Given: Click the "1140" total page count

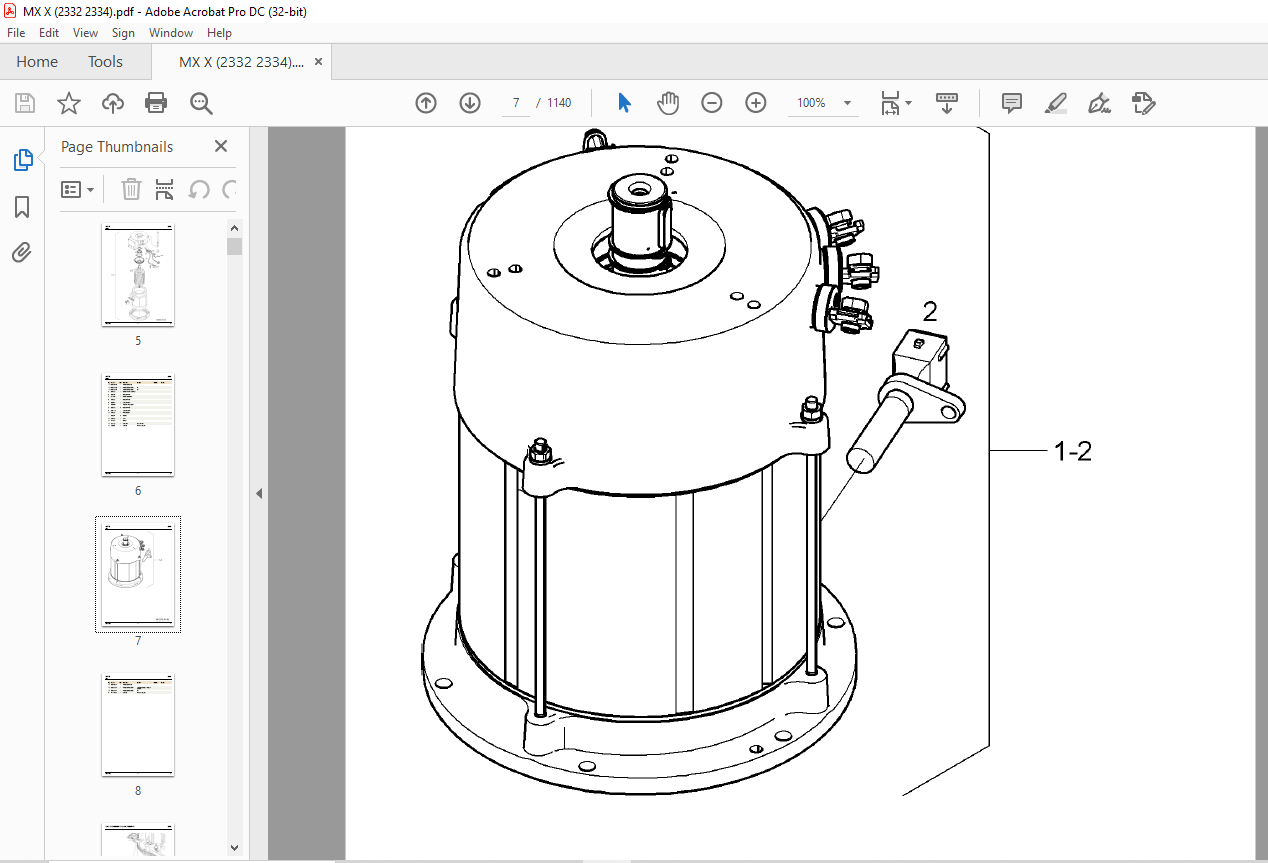Looking at the screenshot, I should click(560, 103).
